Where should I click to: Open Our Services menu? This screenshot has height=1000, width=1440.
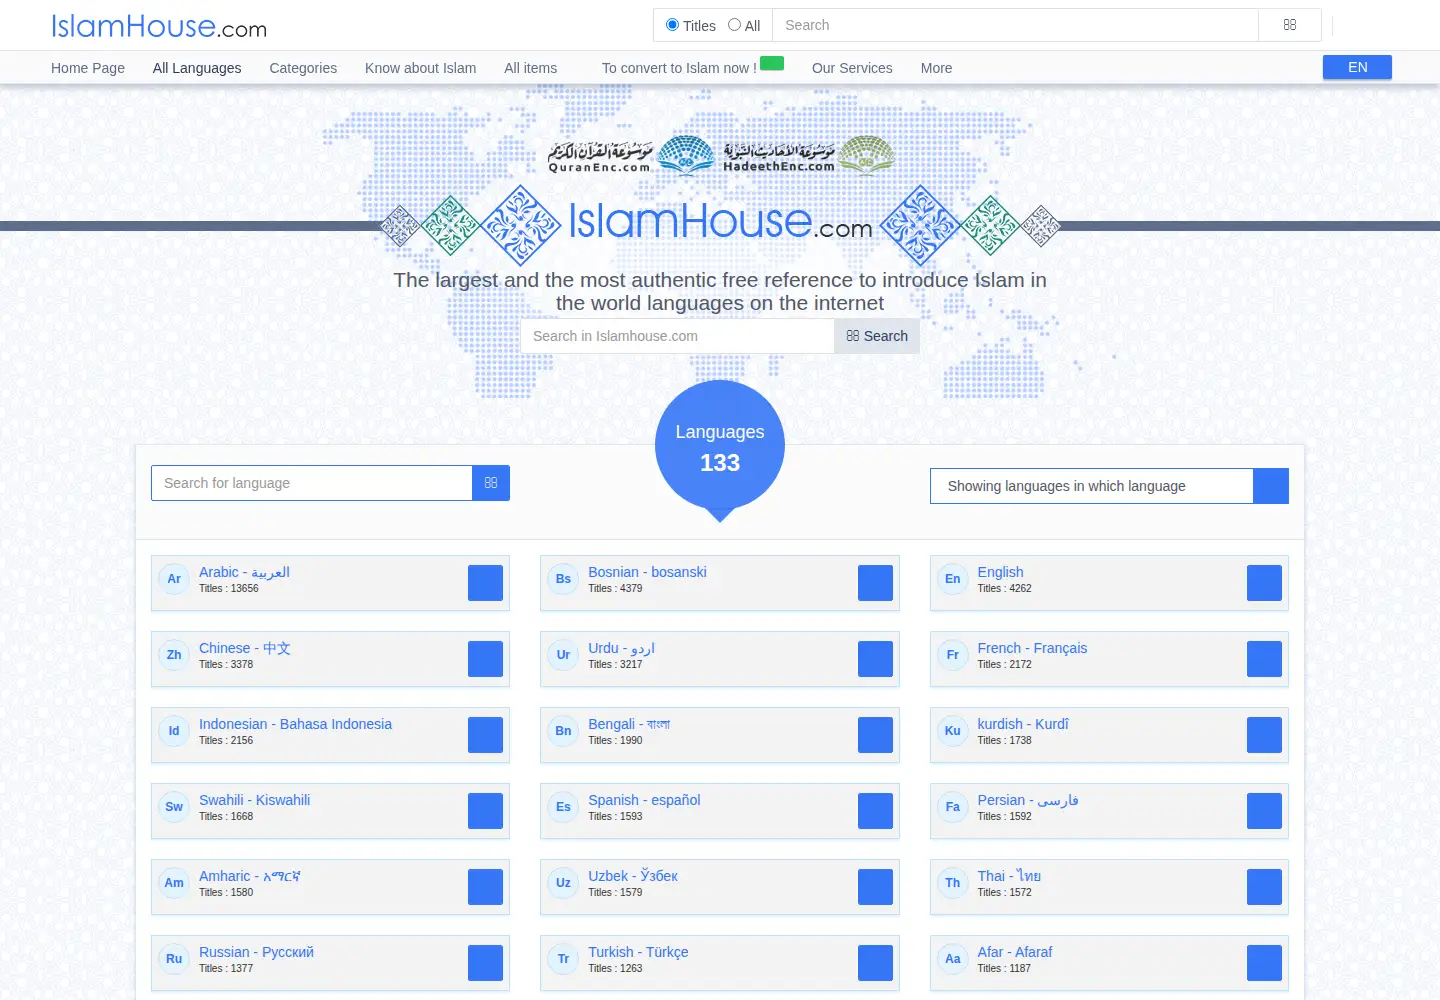(x=852, y=68)
